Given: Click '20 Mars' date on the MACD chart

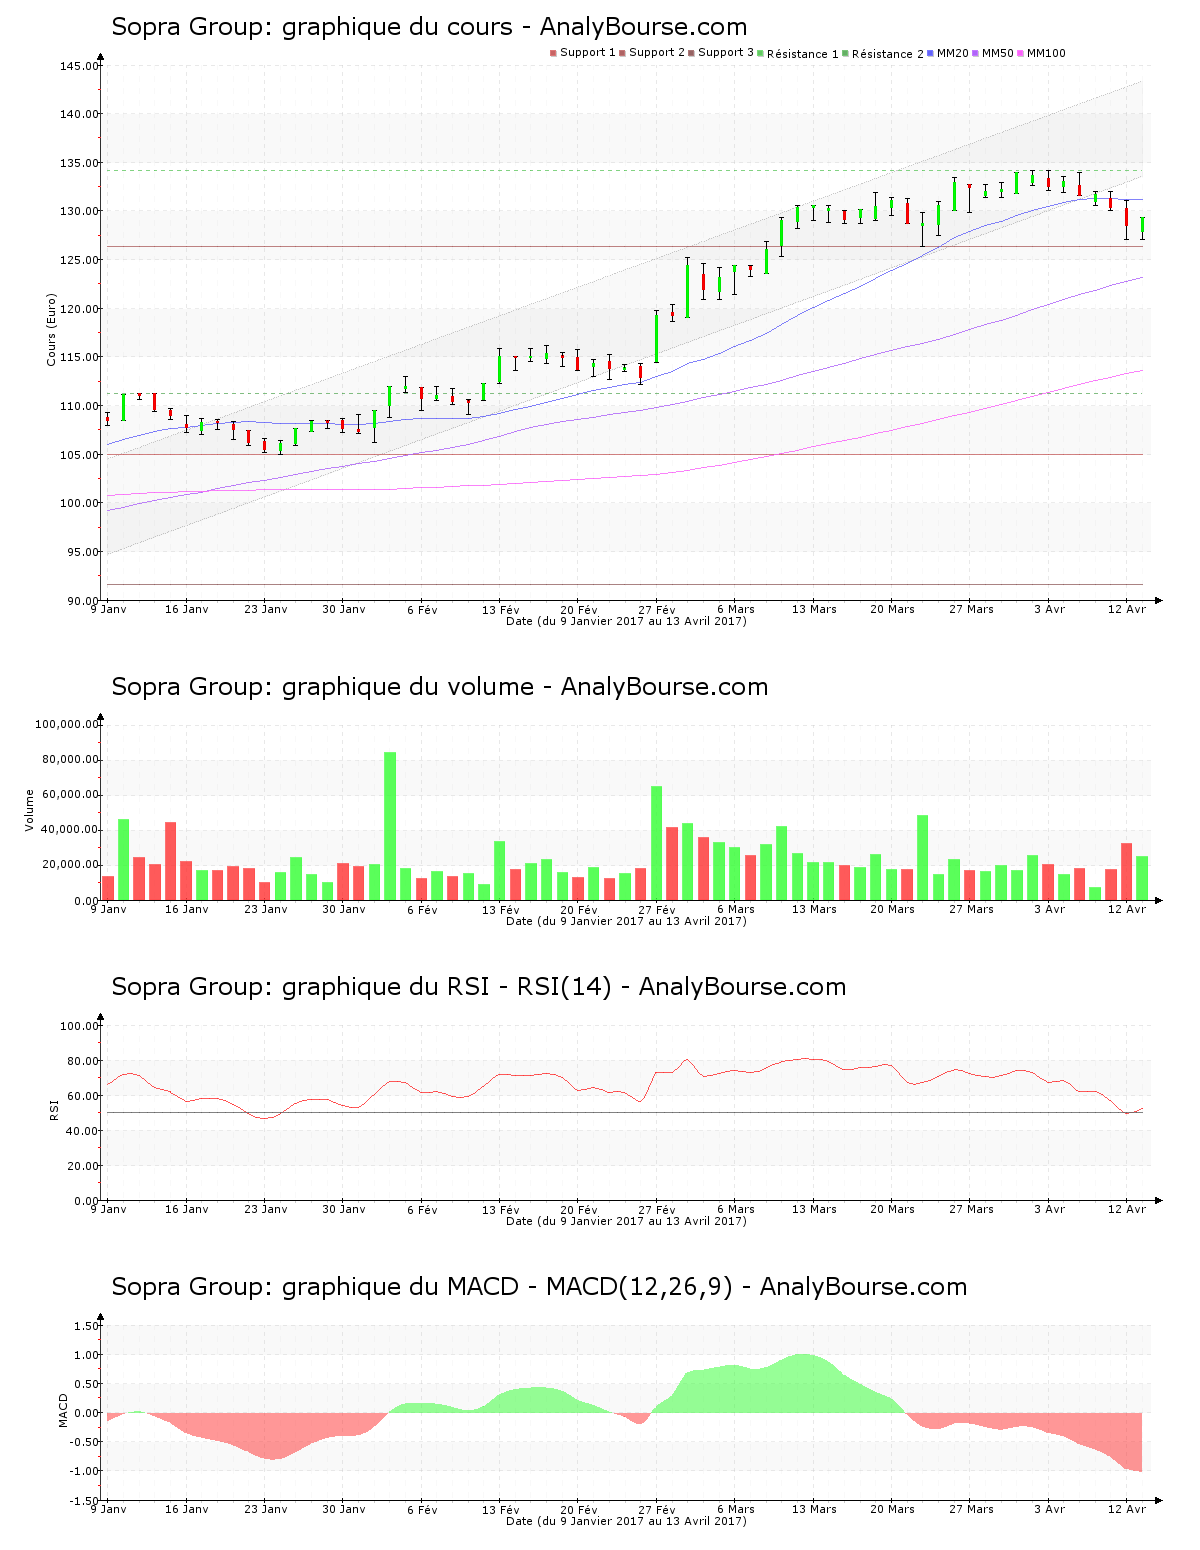Looking at the screenshot, I should tap(892, 1509).
